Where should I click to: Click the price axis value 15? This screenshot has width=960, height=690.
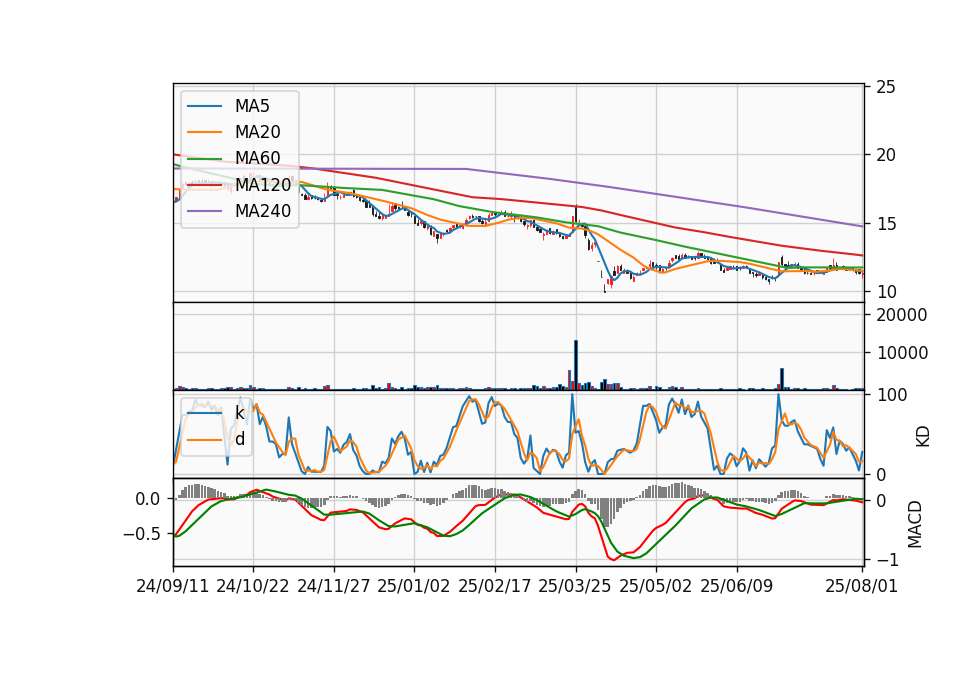[x=886, y=224]
